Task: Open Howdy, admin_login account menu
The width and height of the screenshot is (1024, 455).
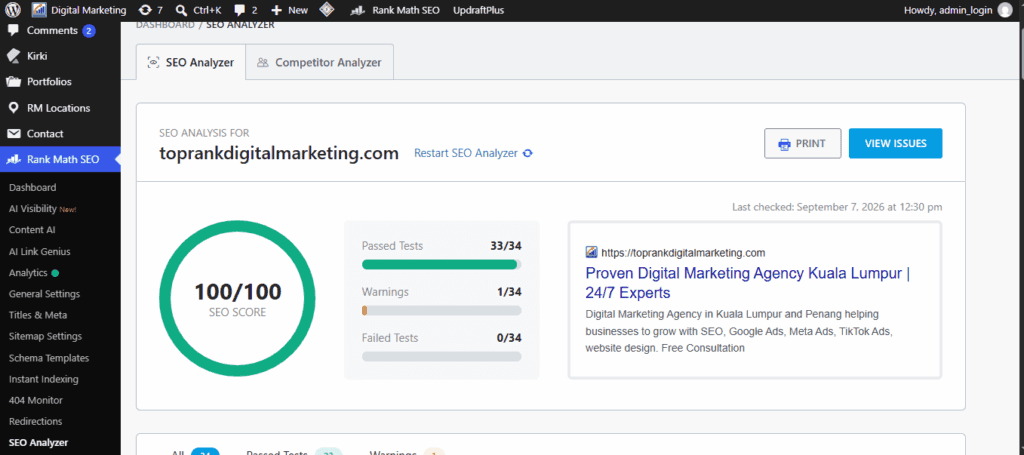Action: coord(957,10)
